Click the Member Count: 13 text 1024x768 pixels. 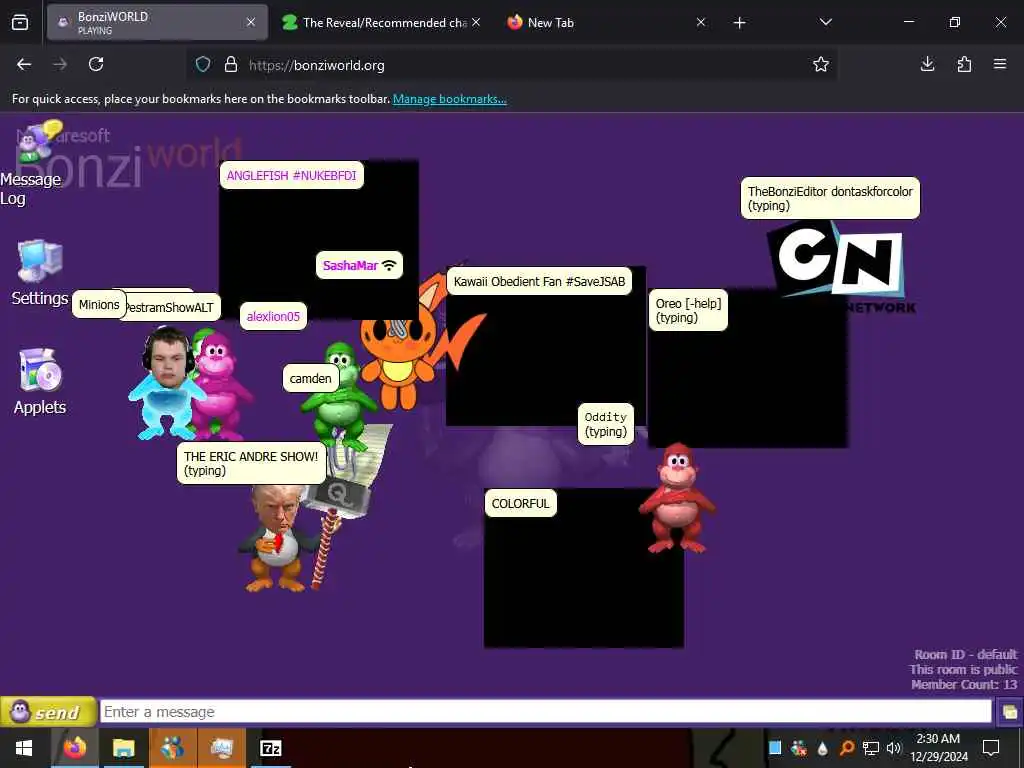(x=964, y=684)
